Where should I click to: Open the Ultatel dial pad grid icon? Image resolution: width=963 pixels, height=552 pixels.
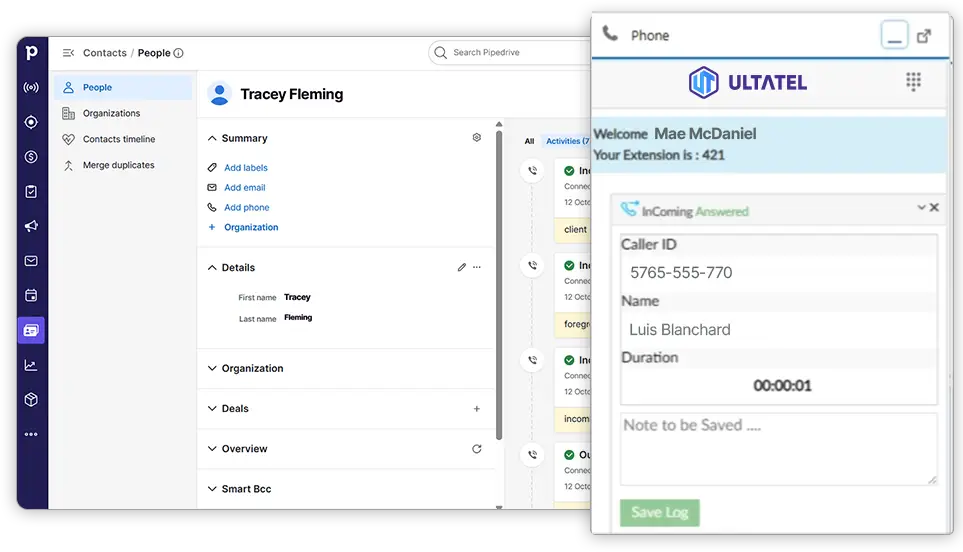(x=913, y=82)
